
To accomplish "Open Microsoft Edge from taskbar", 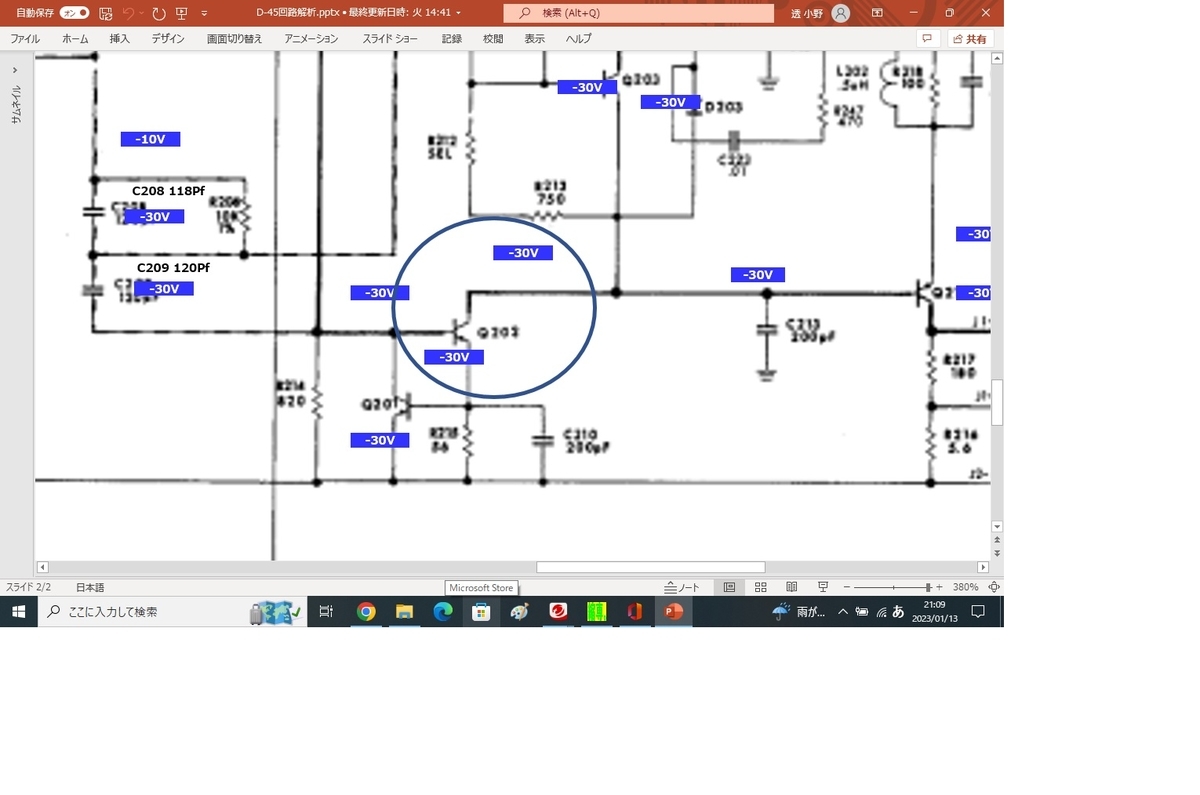I will [x=443, y=611].
